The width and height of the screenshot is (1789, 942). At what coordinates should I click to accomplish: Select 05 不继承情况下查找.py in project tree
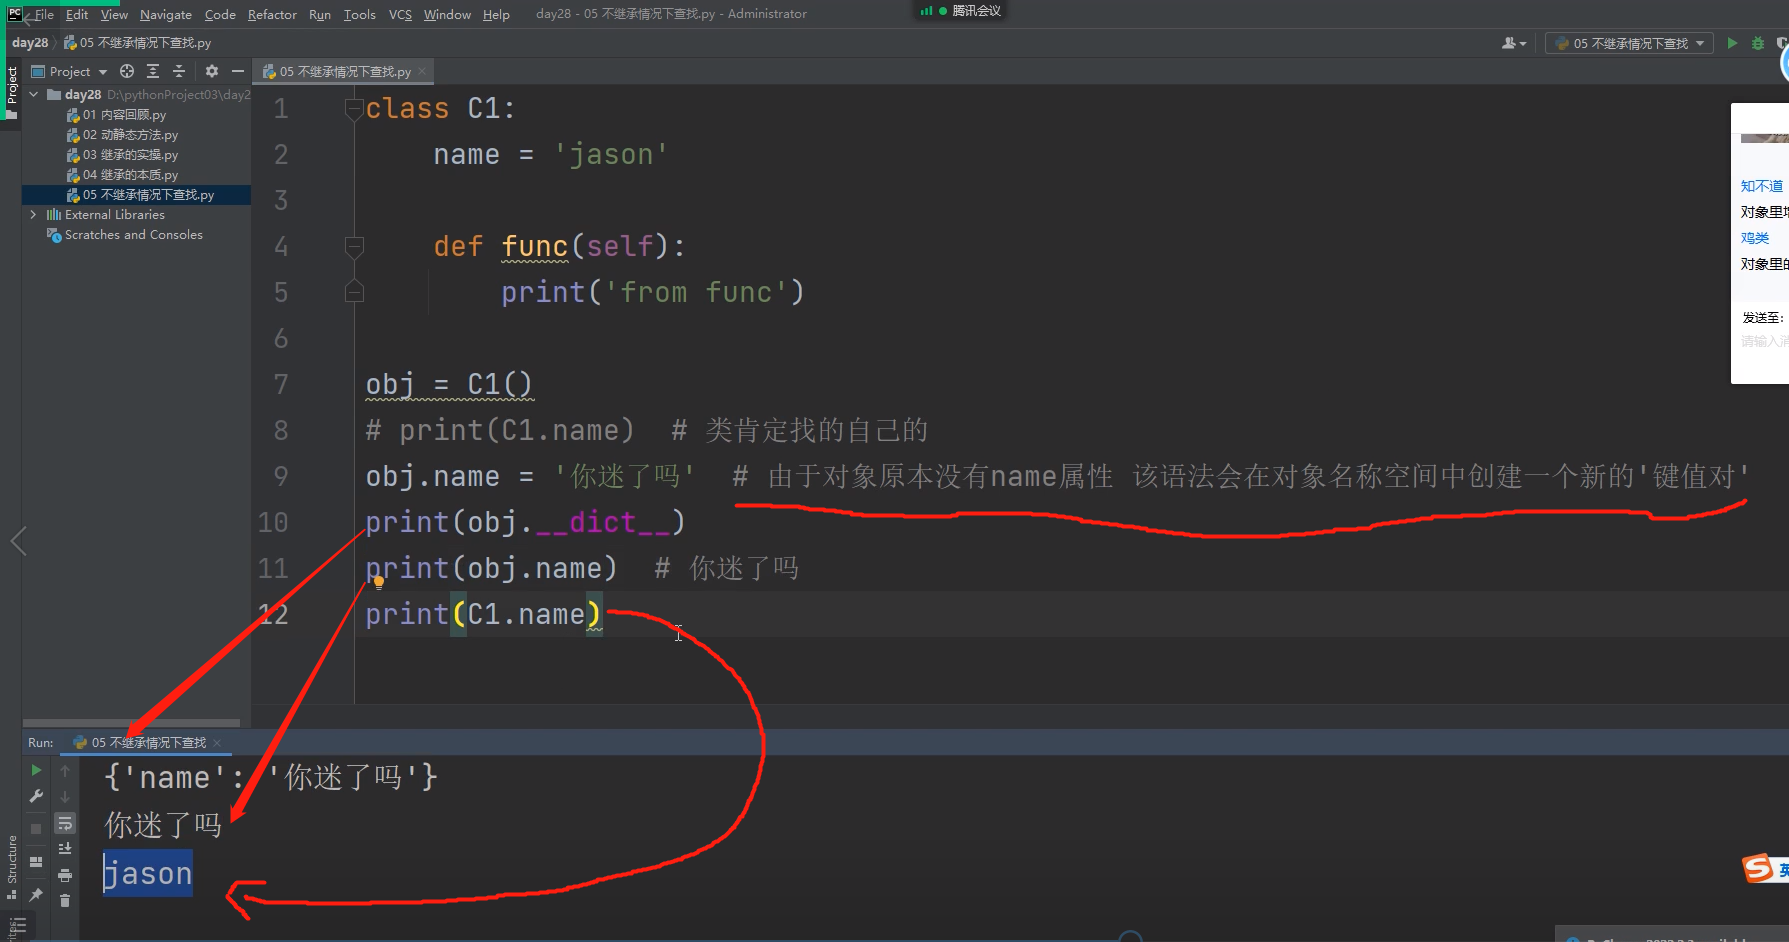coord(149,194)
